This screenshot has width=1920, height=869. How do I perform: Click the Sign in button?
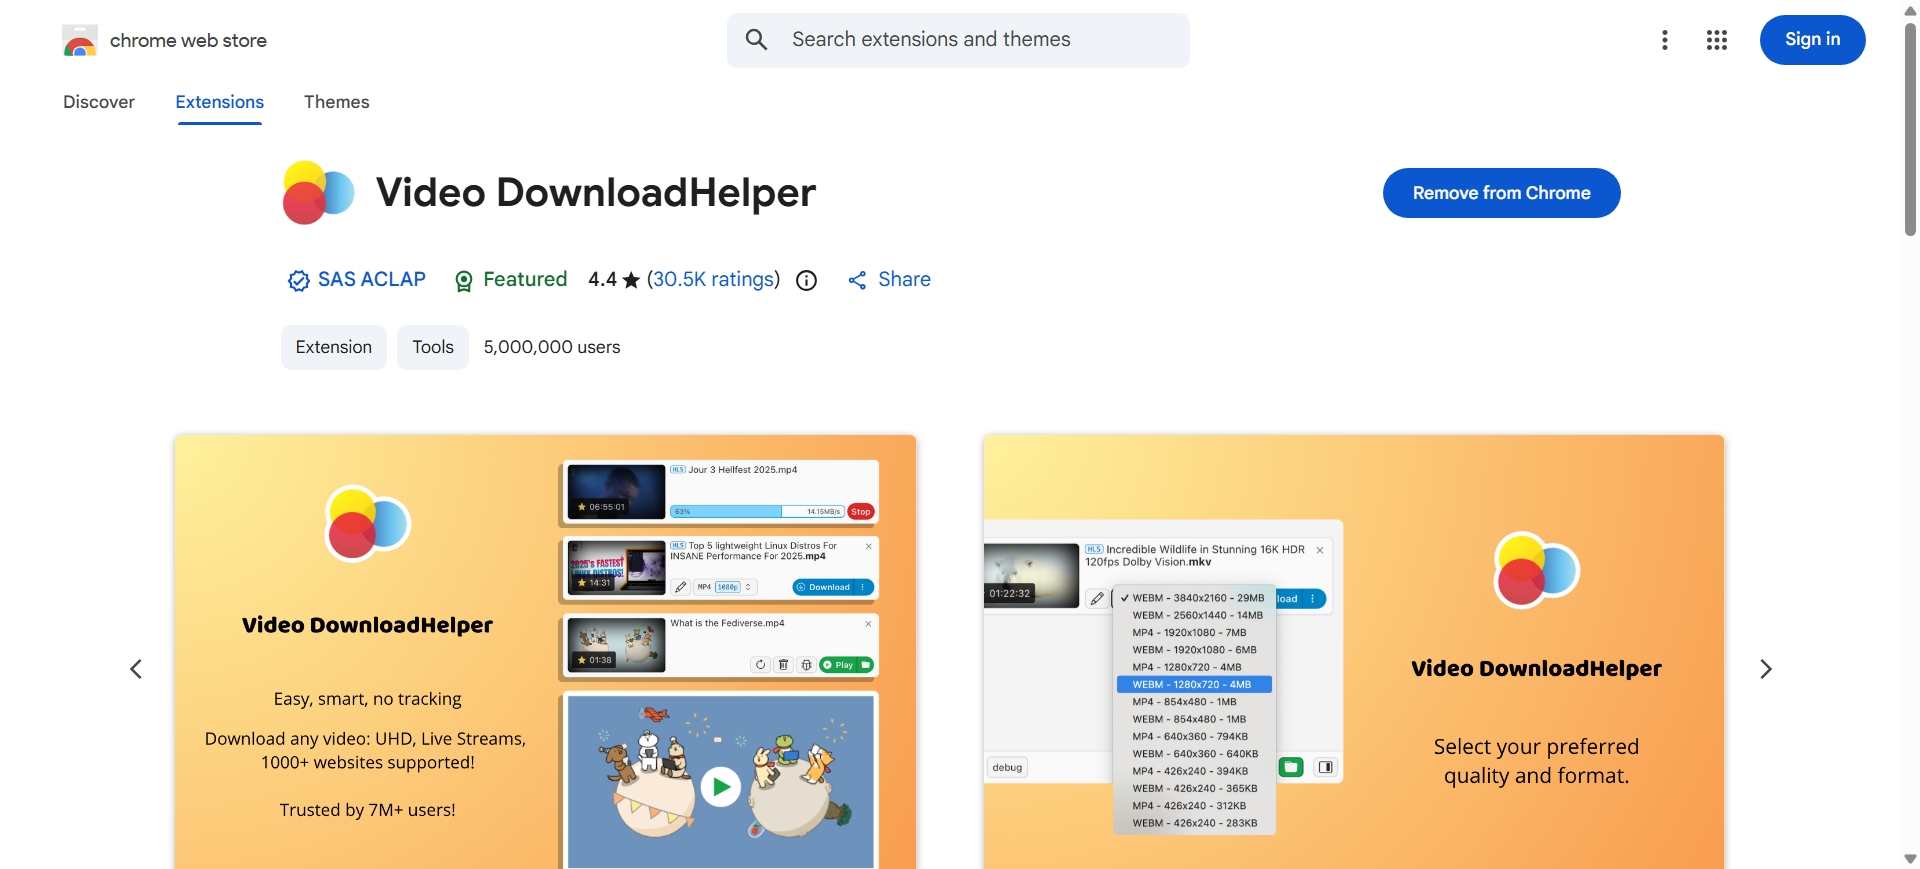1812,40
